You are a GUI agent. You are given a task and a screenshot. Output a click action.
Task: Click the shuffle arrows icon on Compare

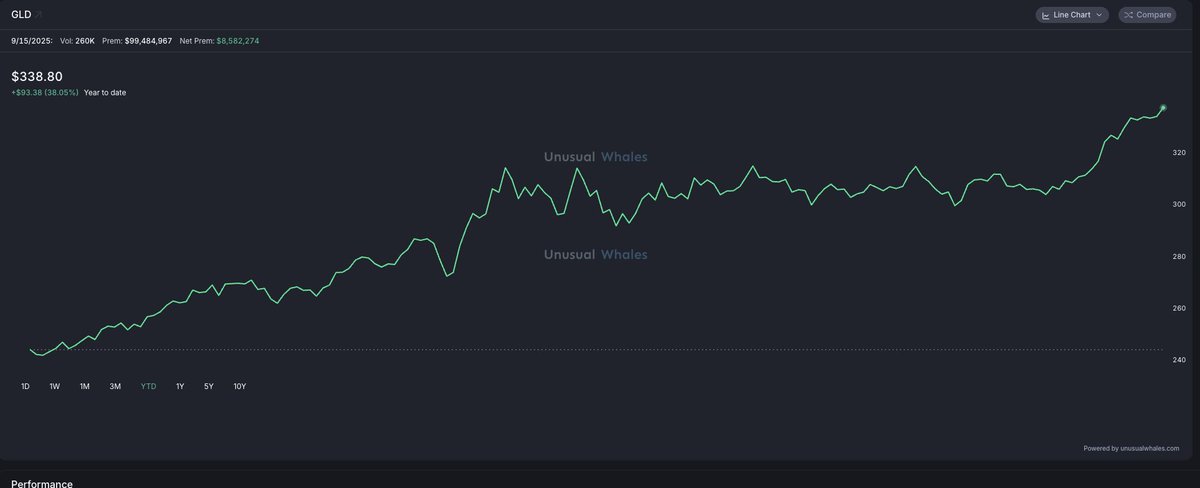(1129, 15)
